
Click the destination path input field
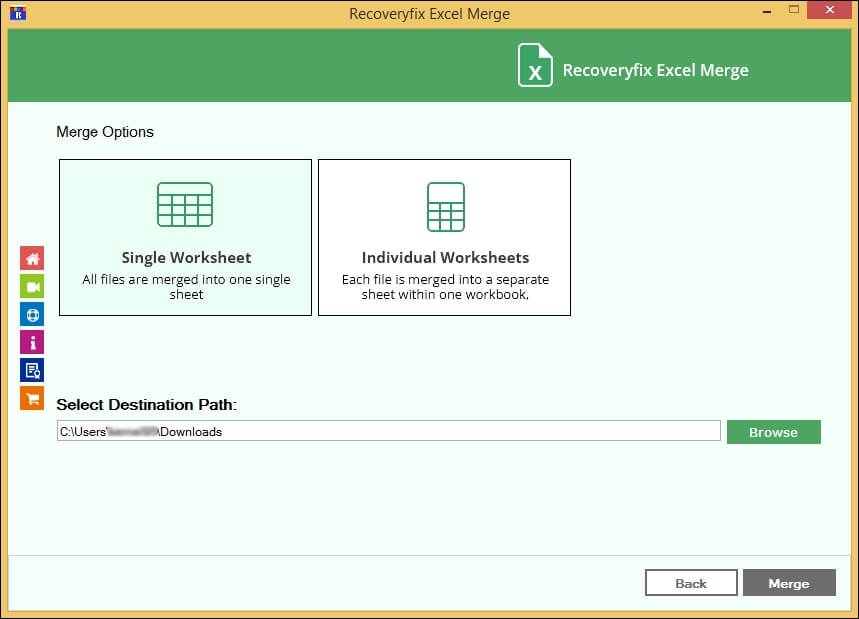[388, 431]
